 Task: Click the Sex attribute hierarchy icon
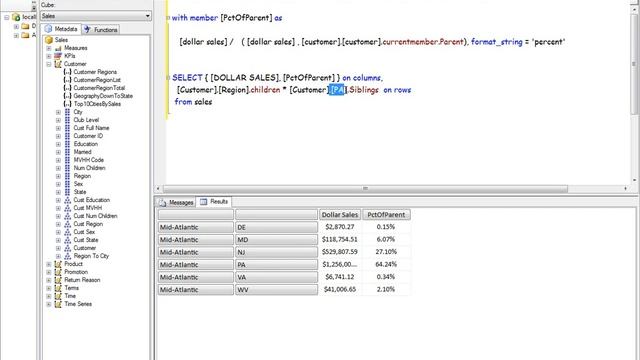coord(67,184)
